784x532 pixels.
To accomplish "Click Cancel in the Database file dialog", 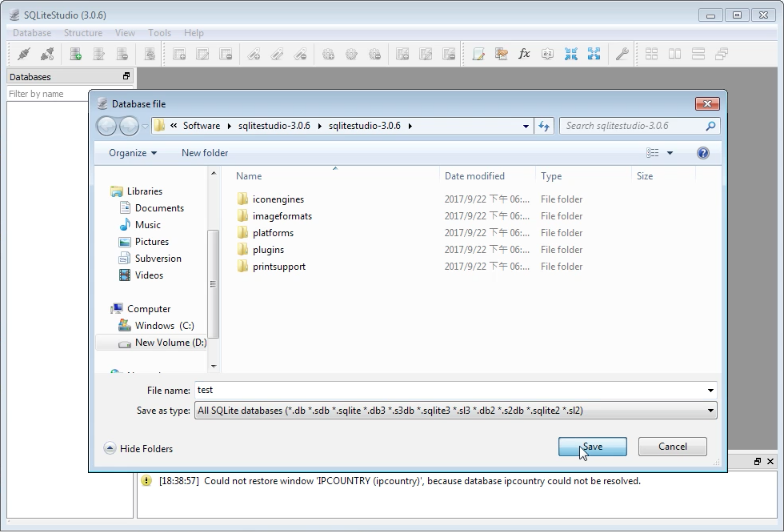I will tap(672, 446).
